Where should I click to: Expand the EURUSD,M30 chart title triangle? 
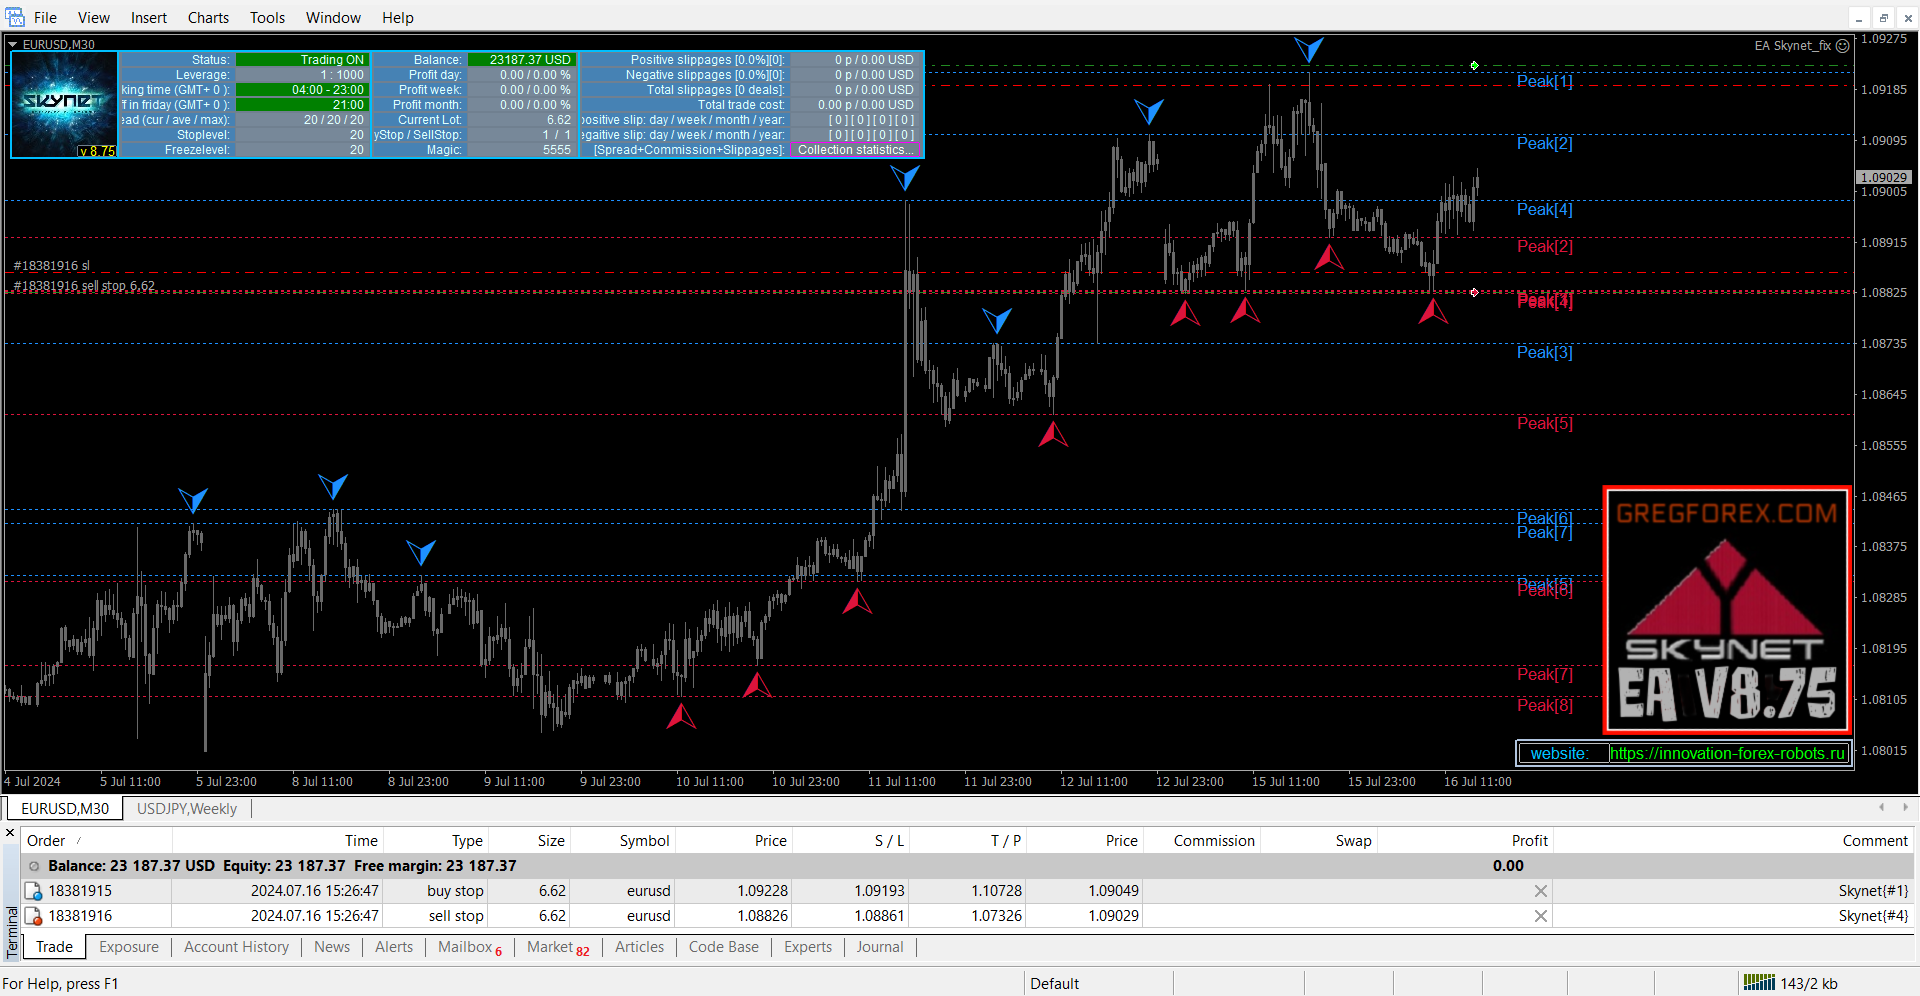pos(13,45)
